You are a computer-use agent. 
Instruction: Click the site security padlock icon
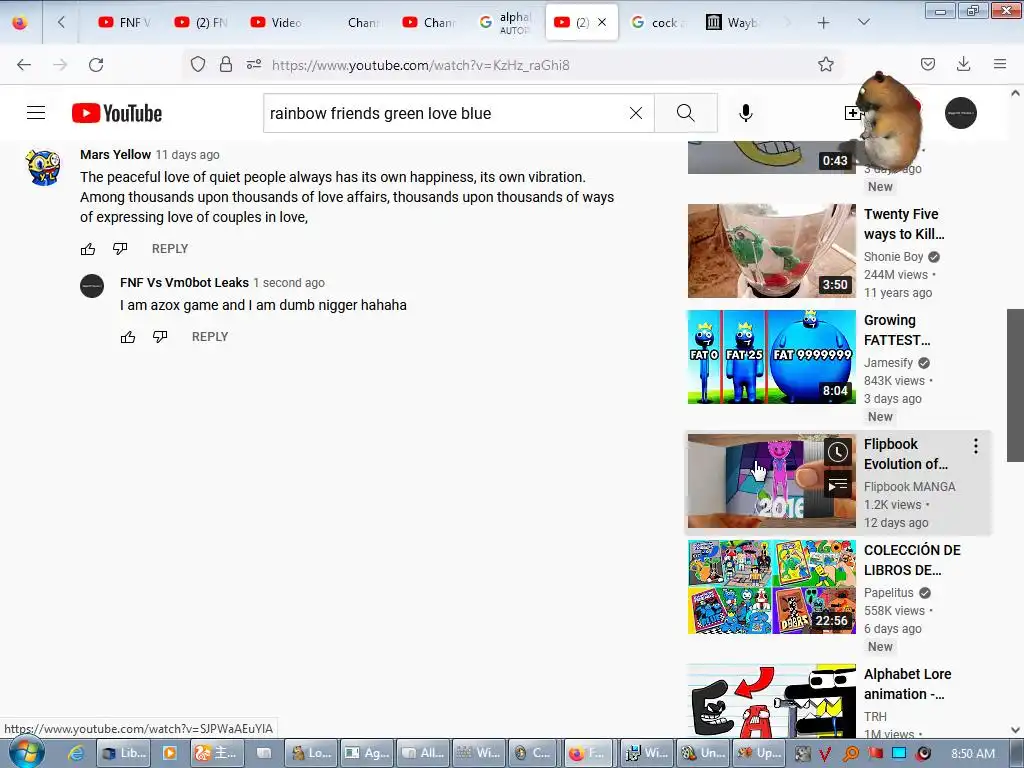point(226,65)
